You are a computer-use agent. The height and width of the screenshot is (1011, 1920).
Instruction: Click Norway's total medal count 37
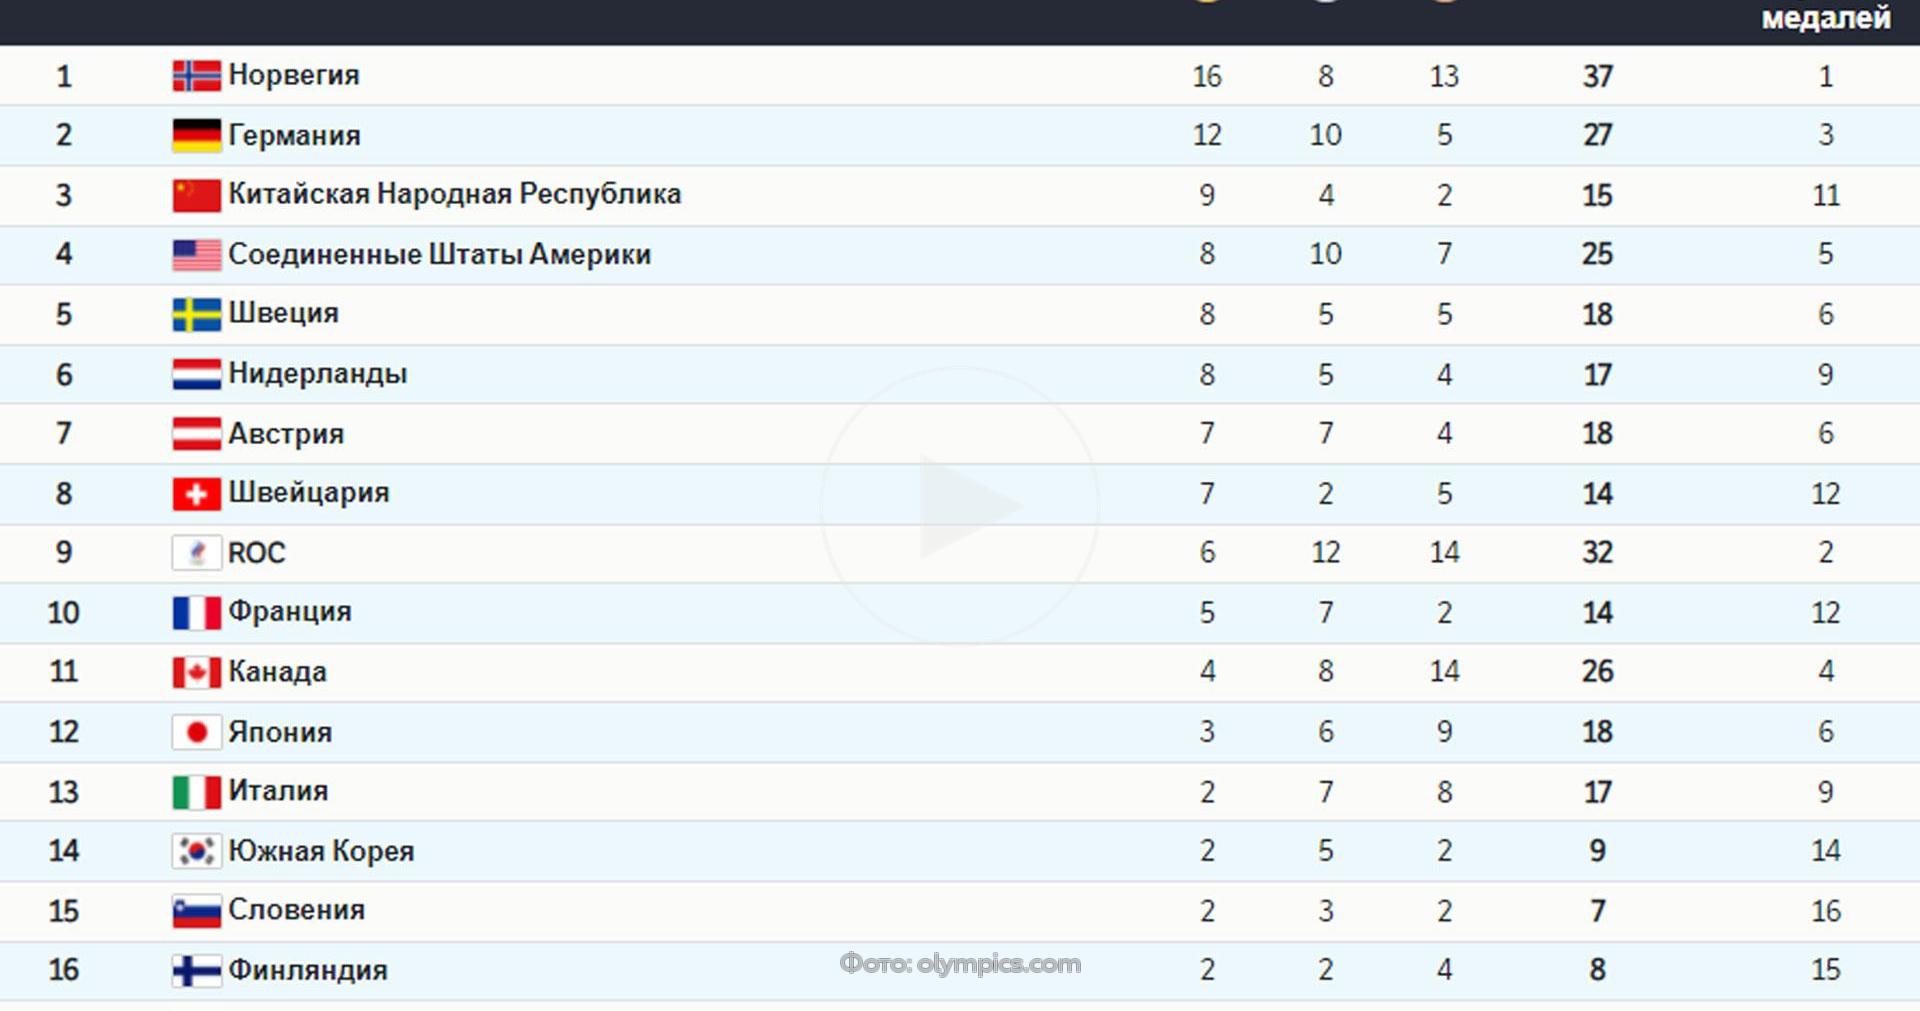[x=1597, y=76]
